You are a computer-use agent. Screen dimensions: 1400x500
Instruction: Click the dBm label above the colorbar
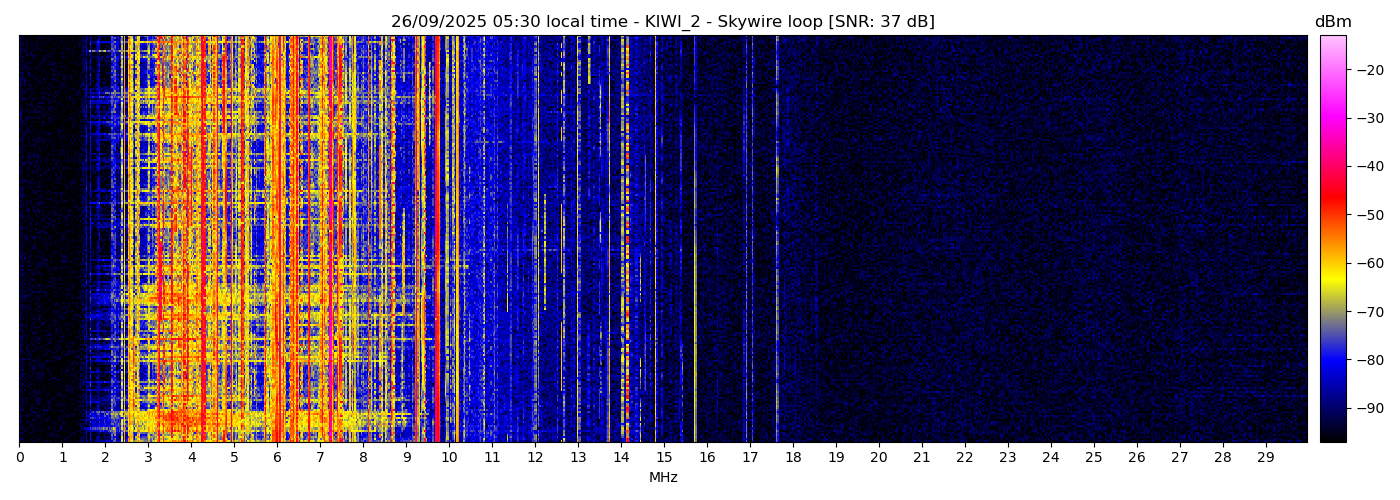pos(1332,22)
